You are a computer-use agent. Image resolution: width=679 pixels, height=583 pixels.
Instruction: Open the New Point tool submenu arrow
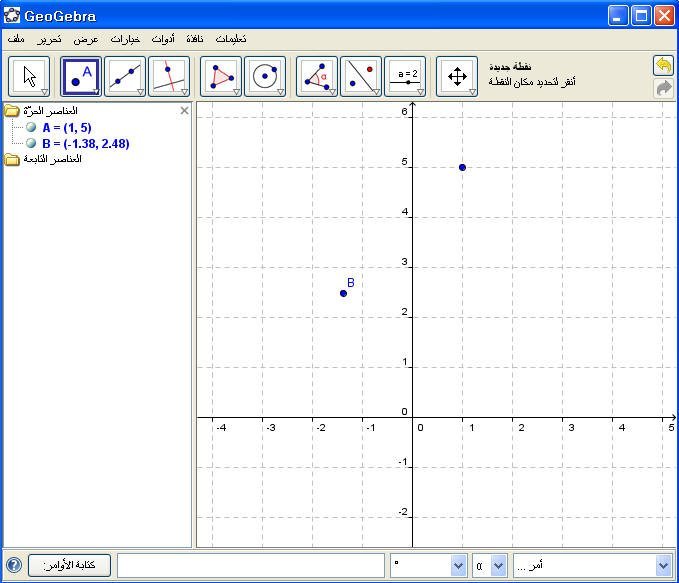point(96,92)
